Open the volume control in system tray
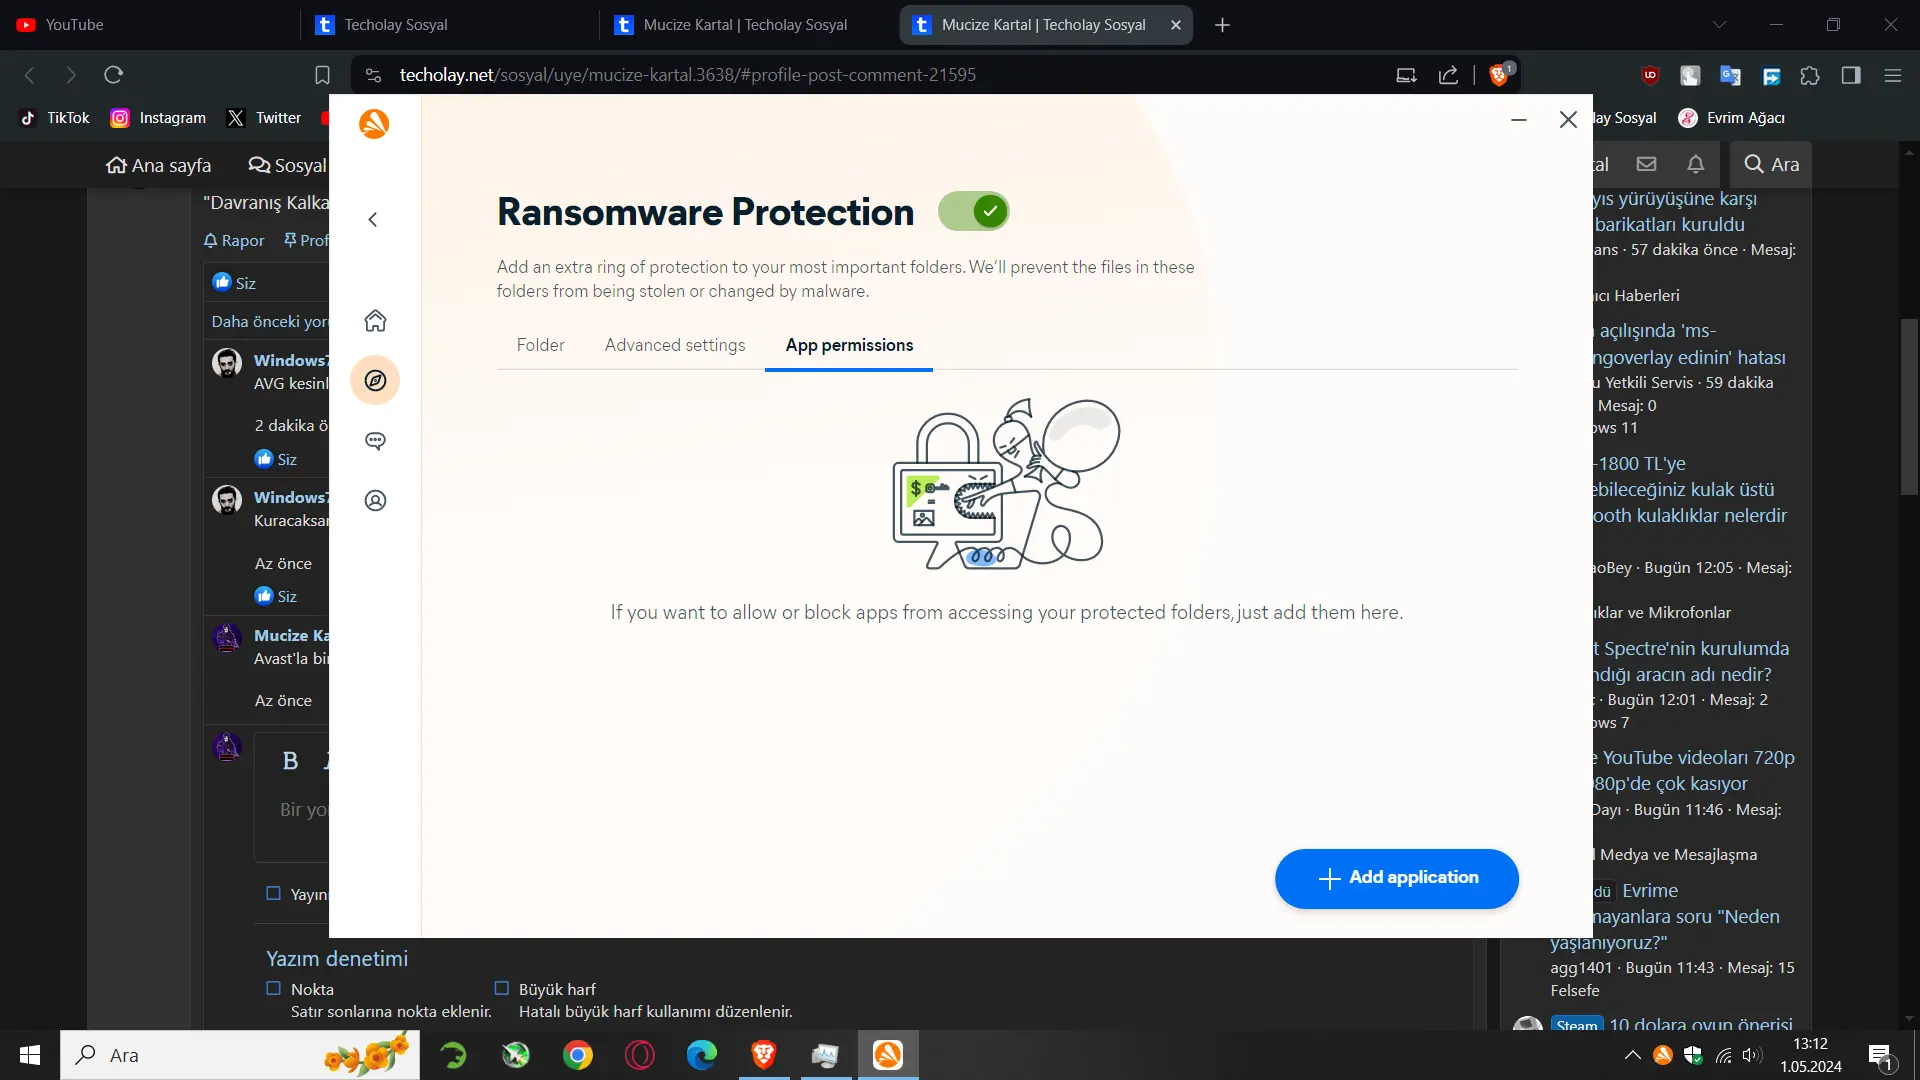This screenshot has width=1920, height=1080. [x=1752, y=1055]
